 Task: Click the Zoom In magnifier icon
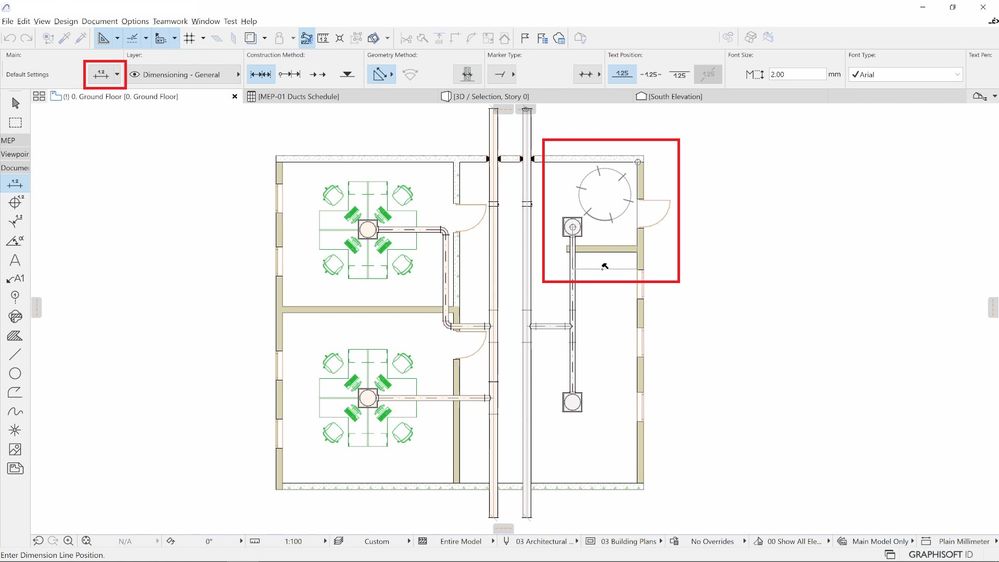(x=68, y=541)
